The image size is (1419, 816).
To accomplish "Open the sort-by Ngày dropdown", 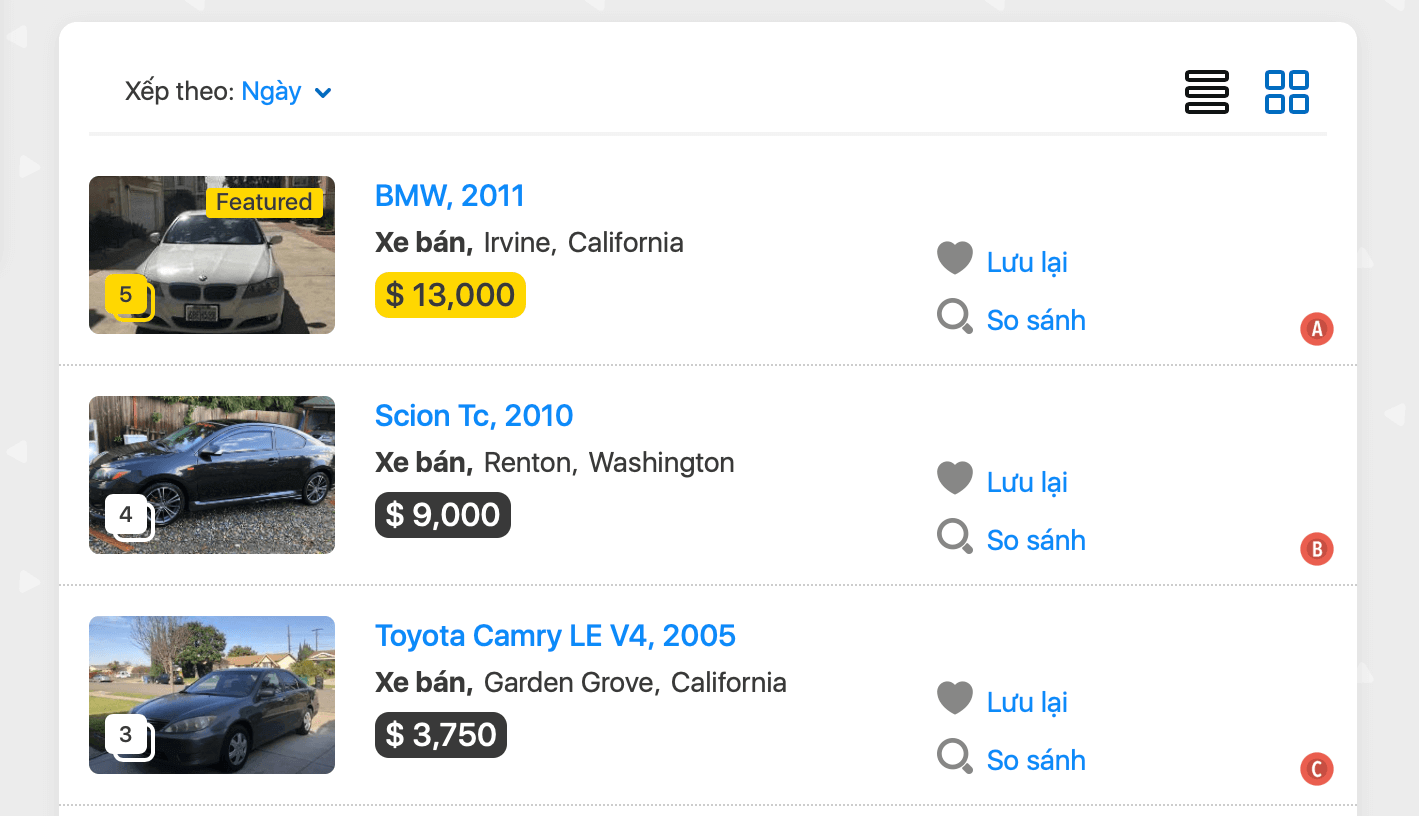I will coord(272,92).
